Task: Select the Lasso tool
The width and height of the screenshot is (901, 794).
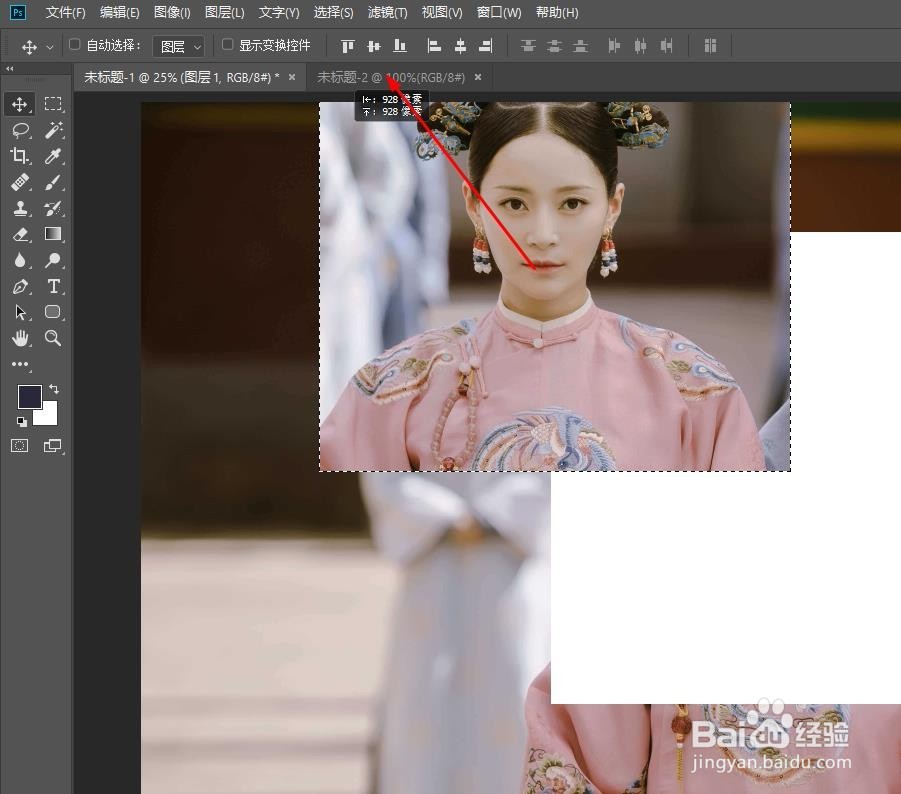Action: point(21,130)
